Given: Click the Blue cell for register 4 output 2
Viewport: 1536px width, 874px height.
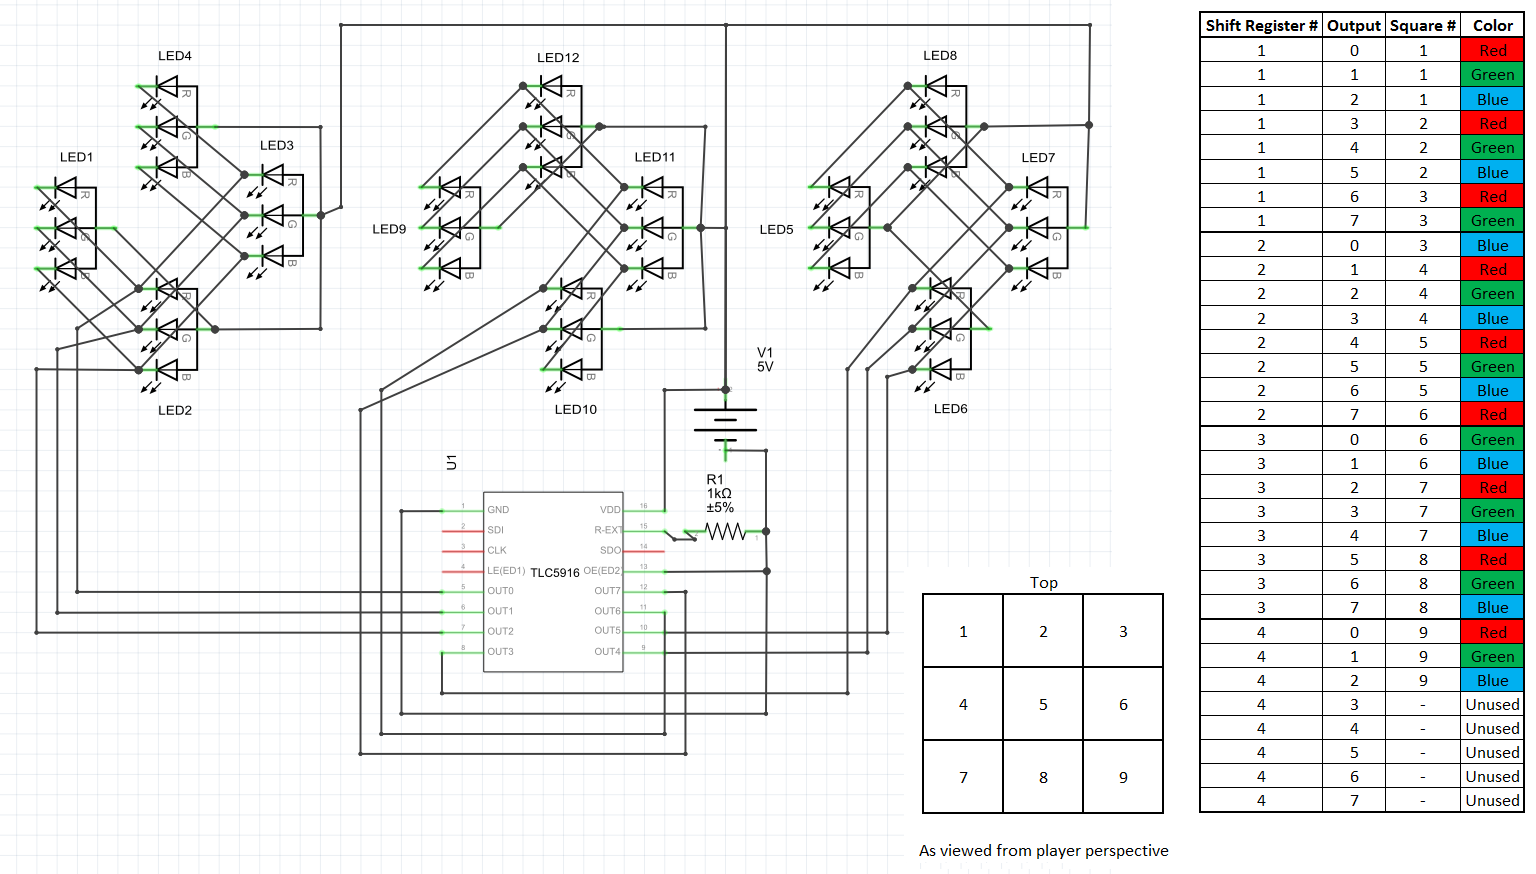Looking at the screenshot, I should point(1492,680).
